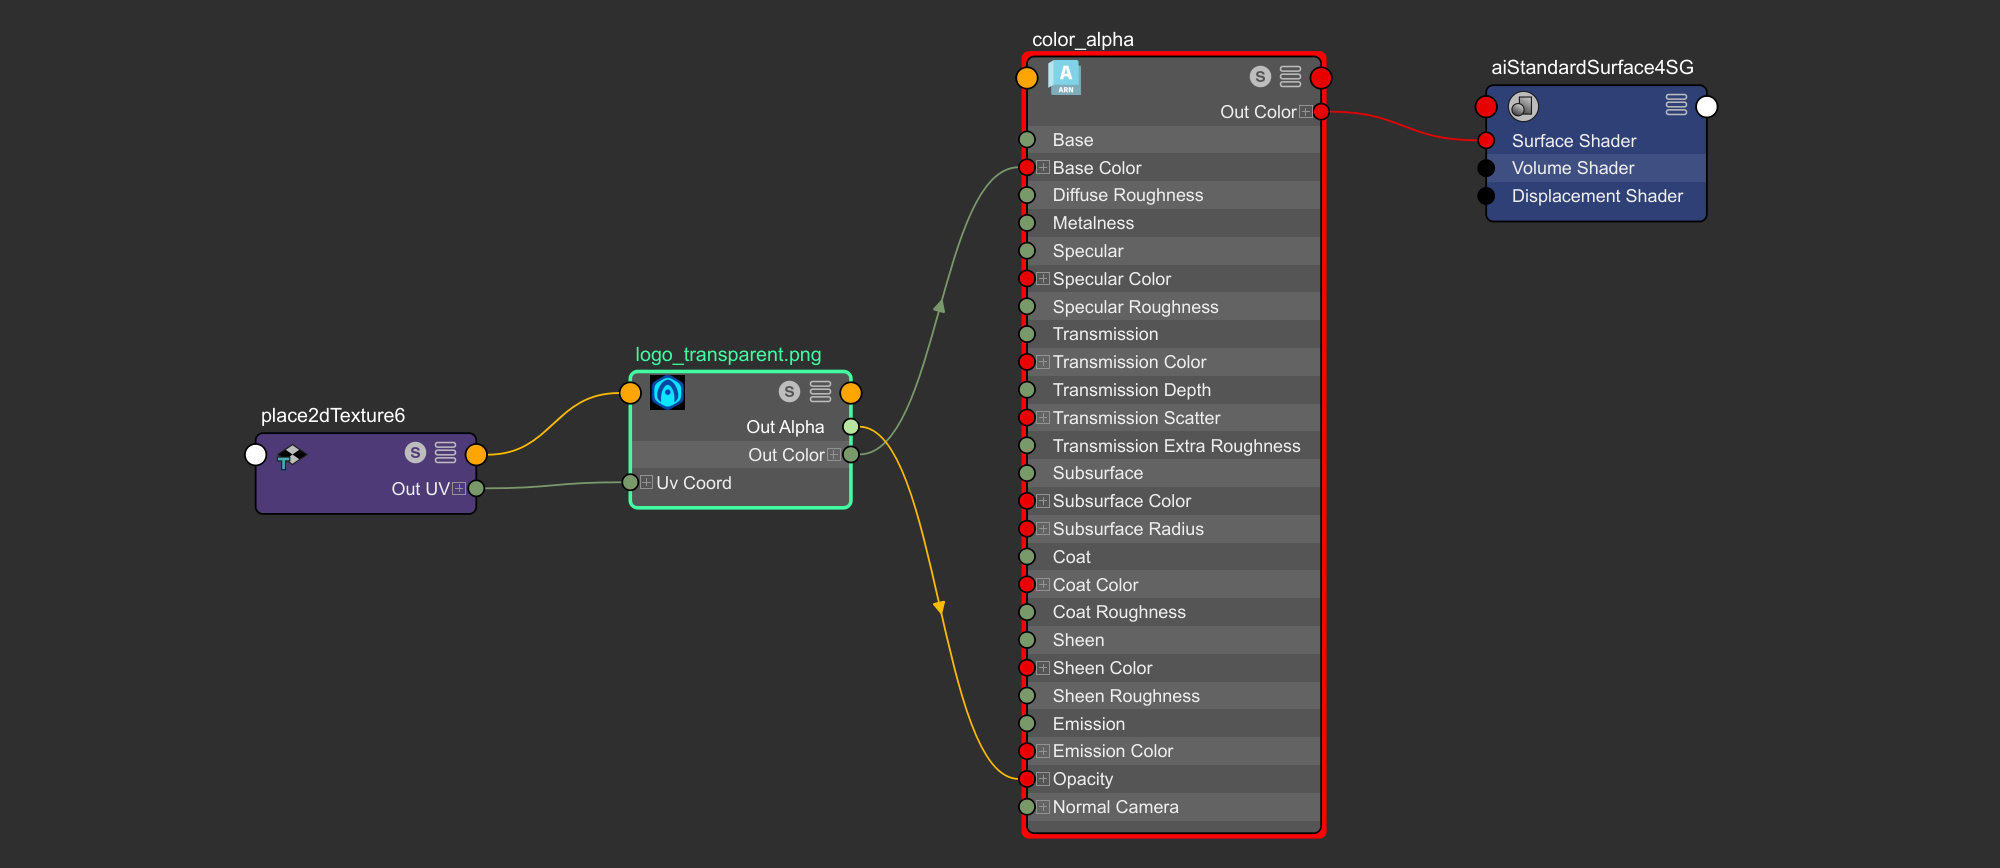Click the Emission attribute row
The height and width of the screenshot is (868, 2000).
[x=1173, y=724]
